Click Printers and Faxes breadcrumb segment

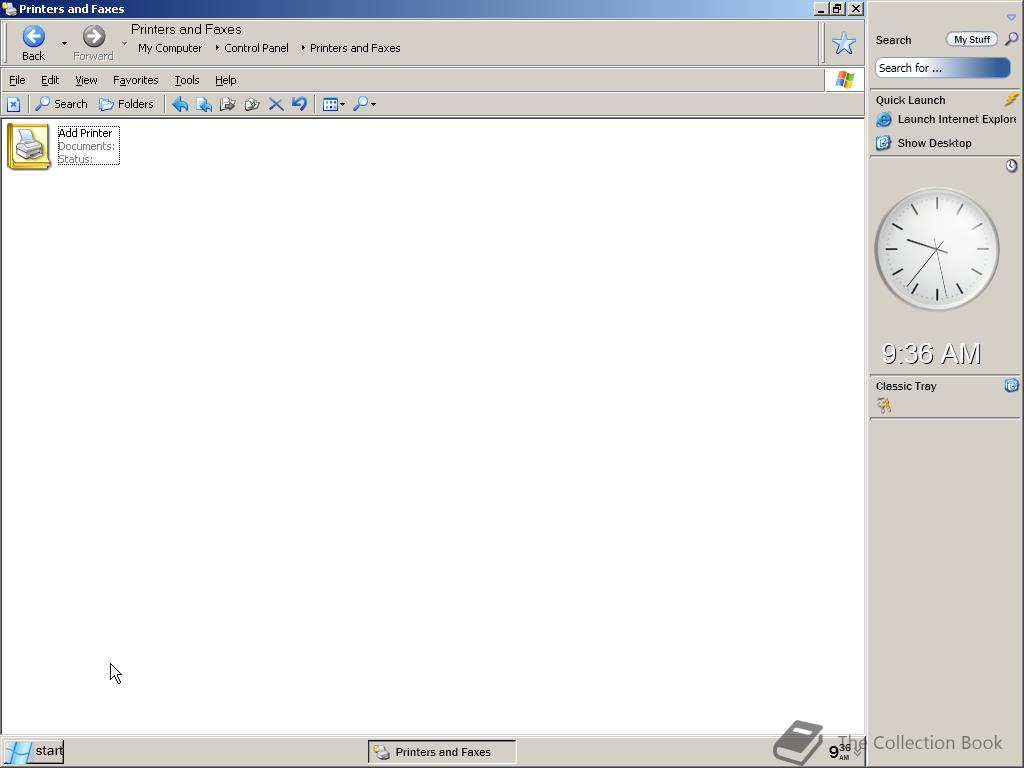(x=355, y=48)
